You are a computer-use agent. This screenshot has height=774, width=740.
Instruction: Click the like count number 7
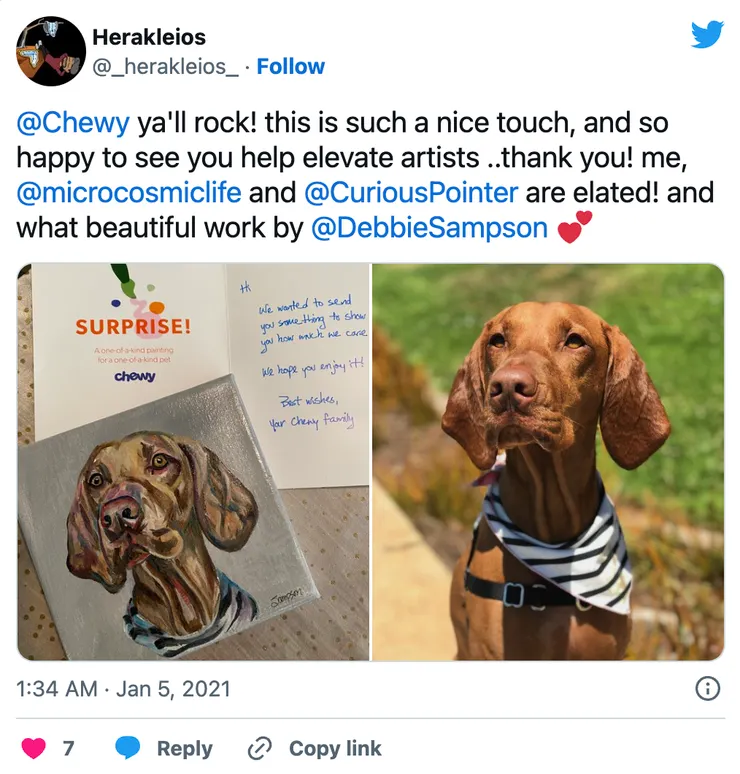pos(68,748)
